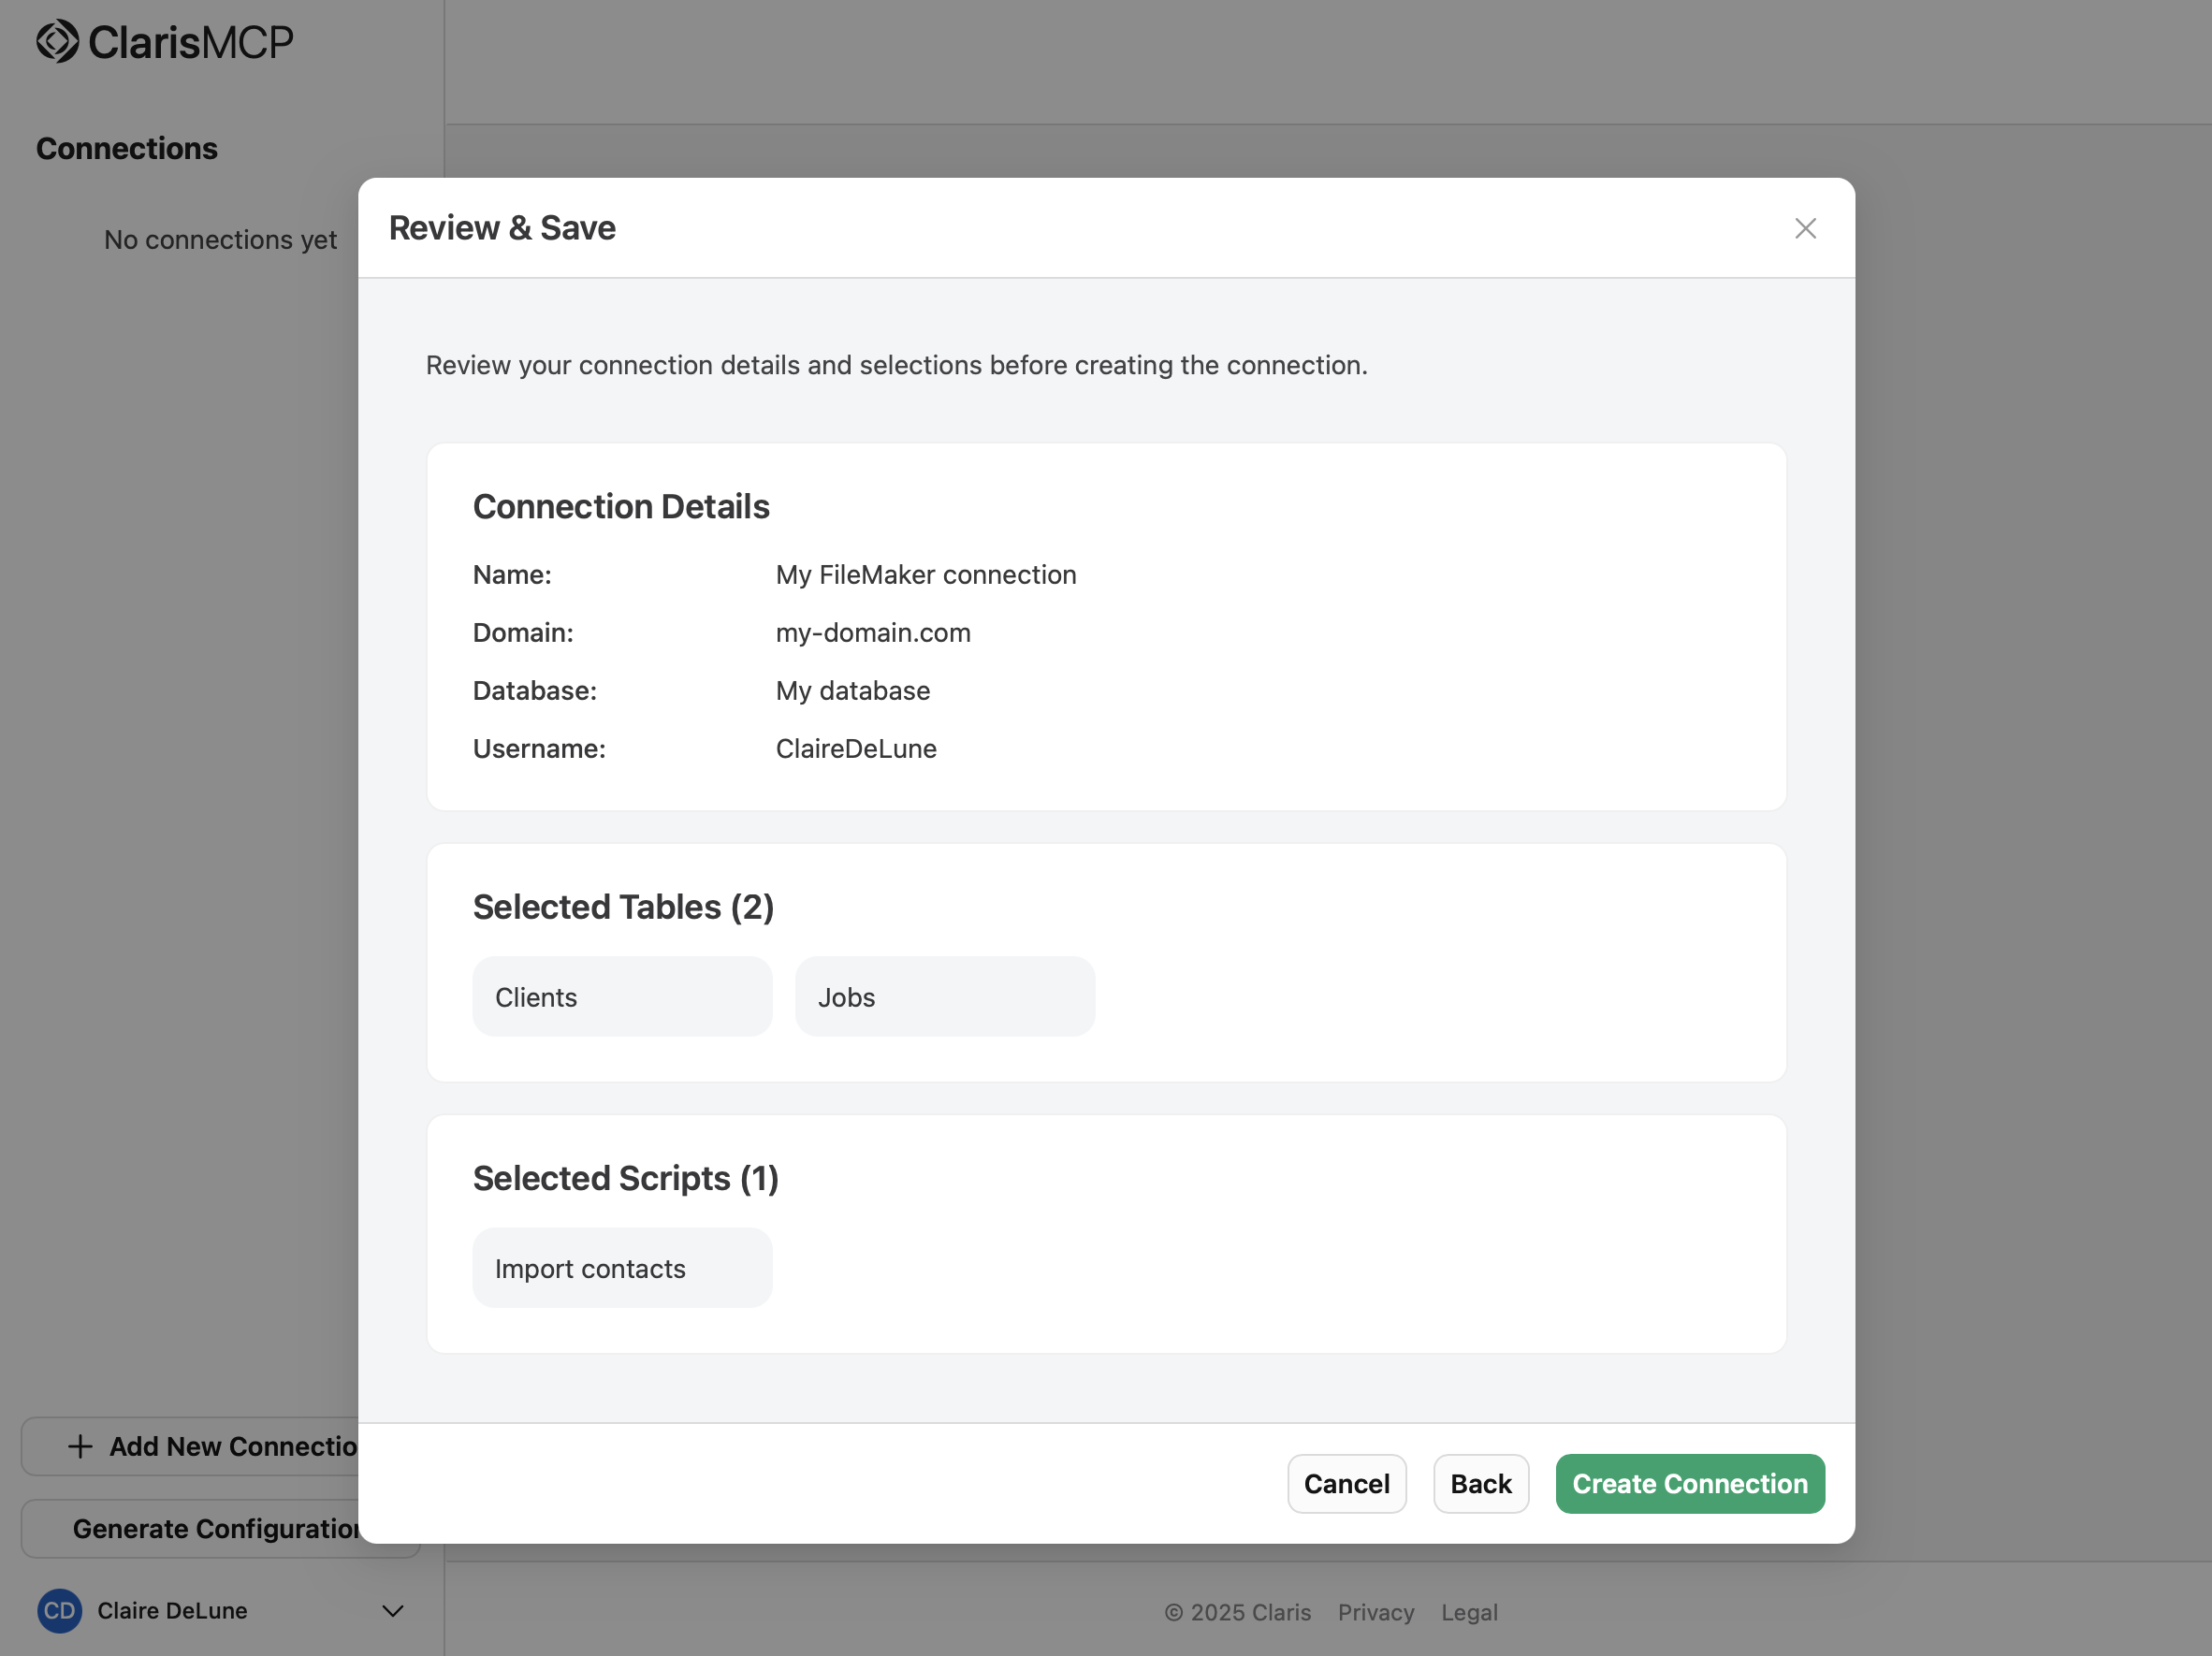
Task: Click the Selected Tables heading
Action: click(623, 906)
